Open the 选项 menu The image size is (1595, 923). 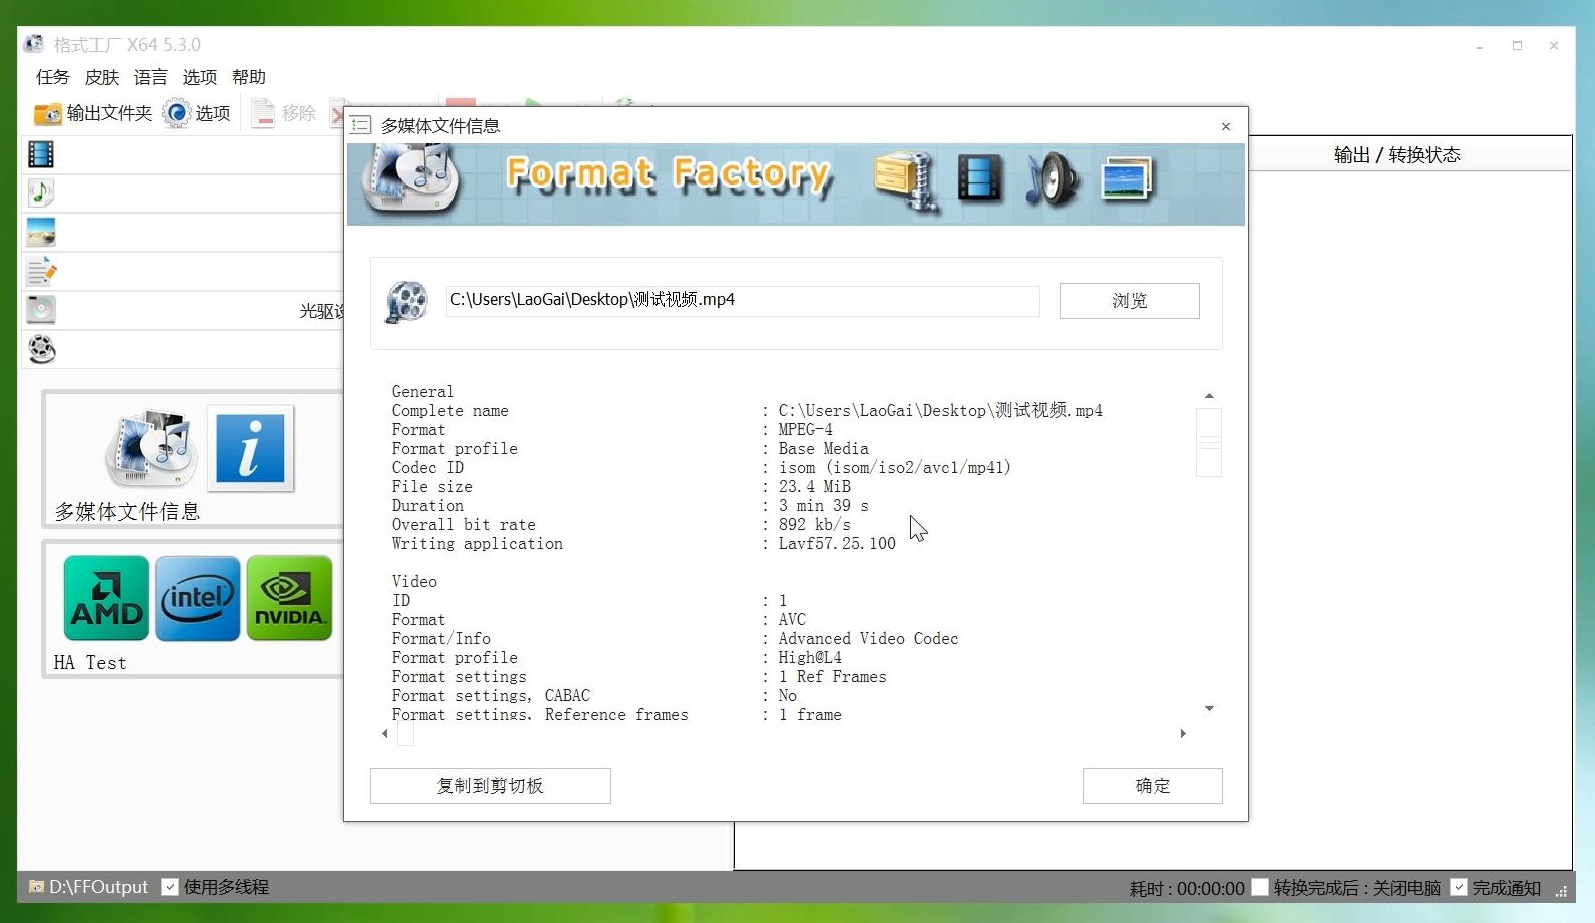click(200, 77)
